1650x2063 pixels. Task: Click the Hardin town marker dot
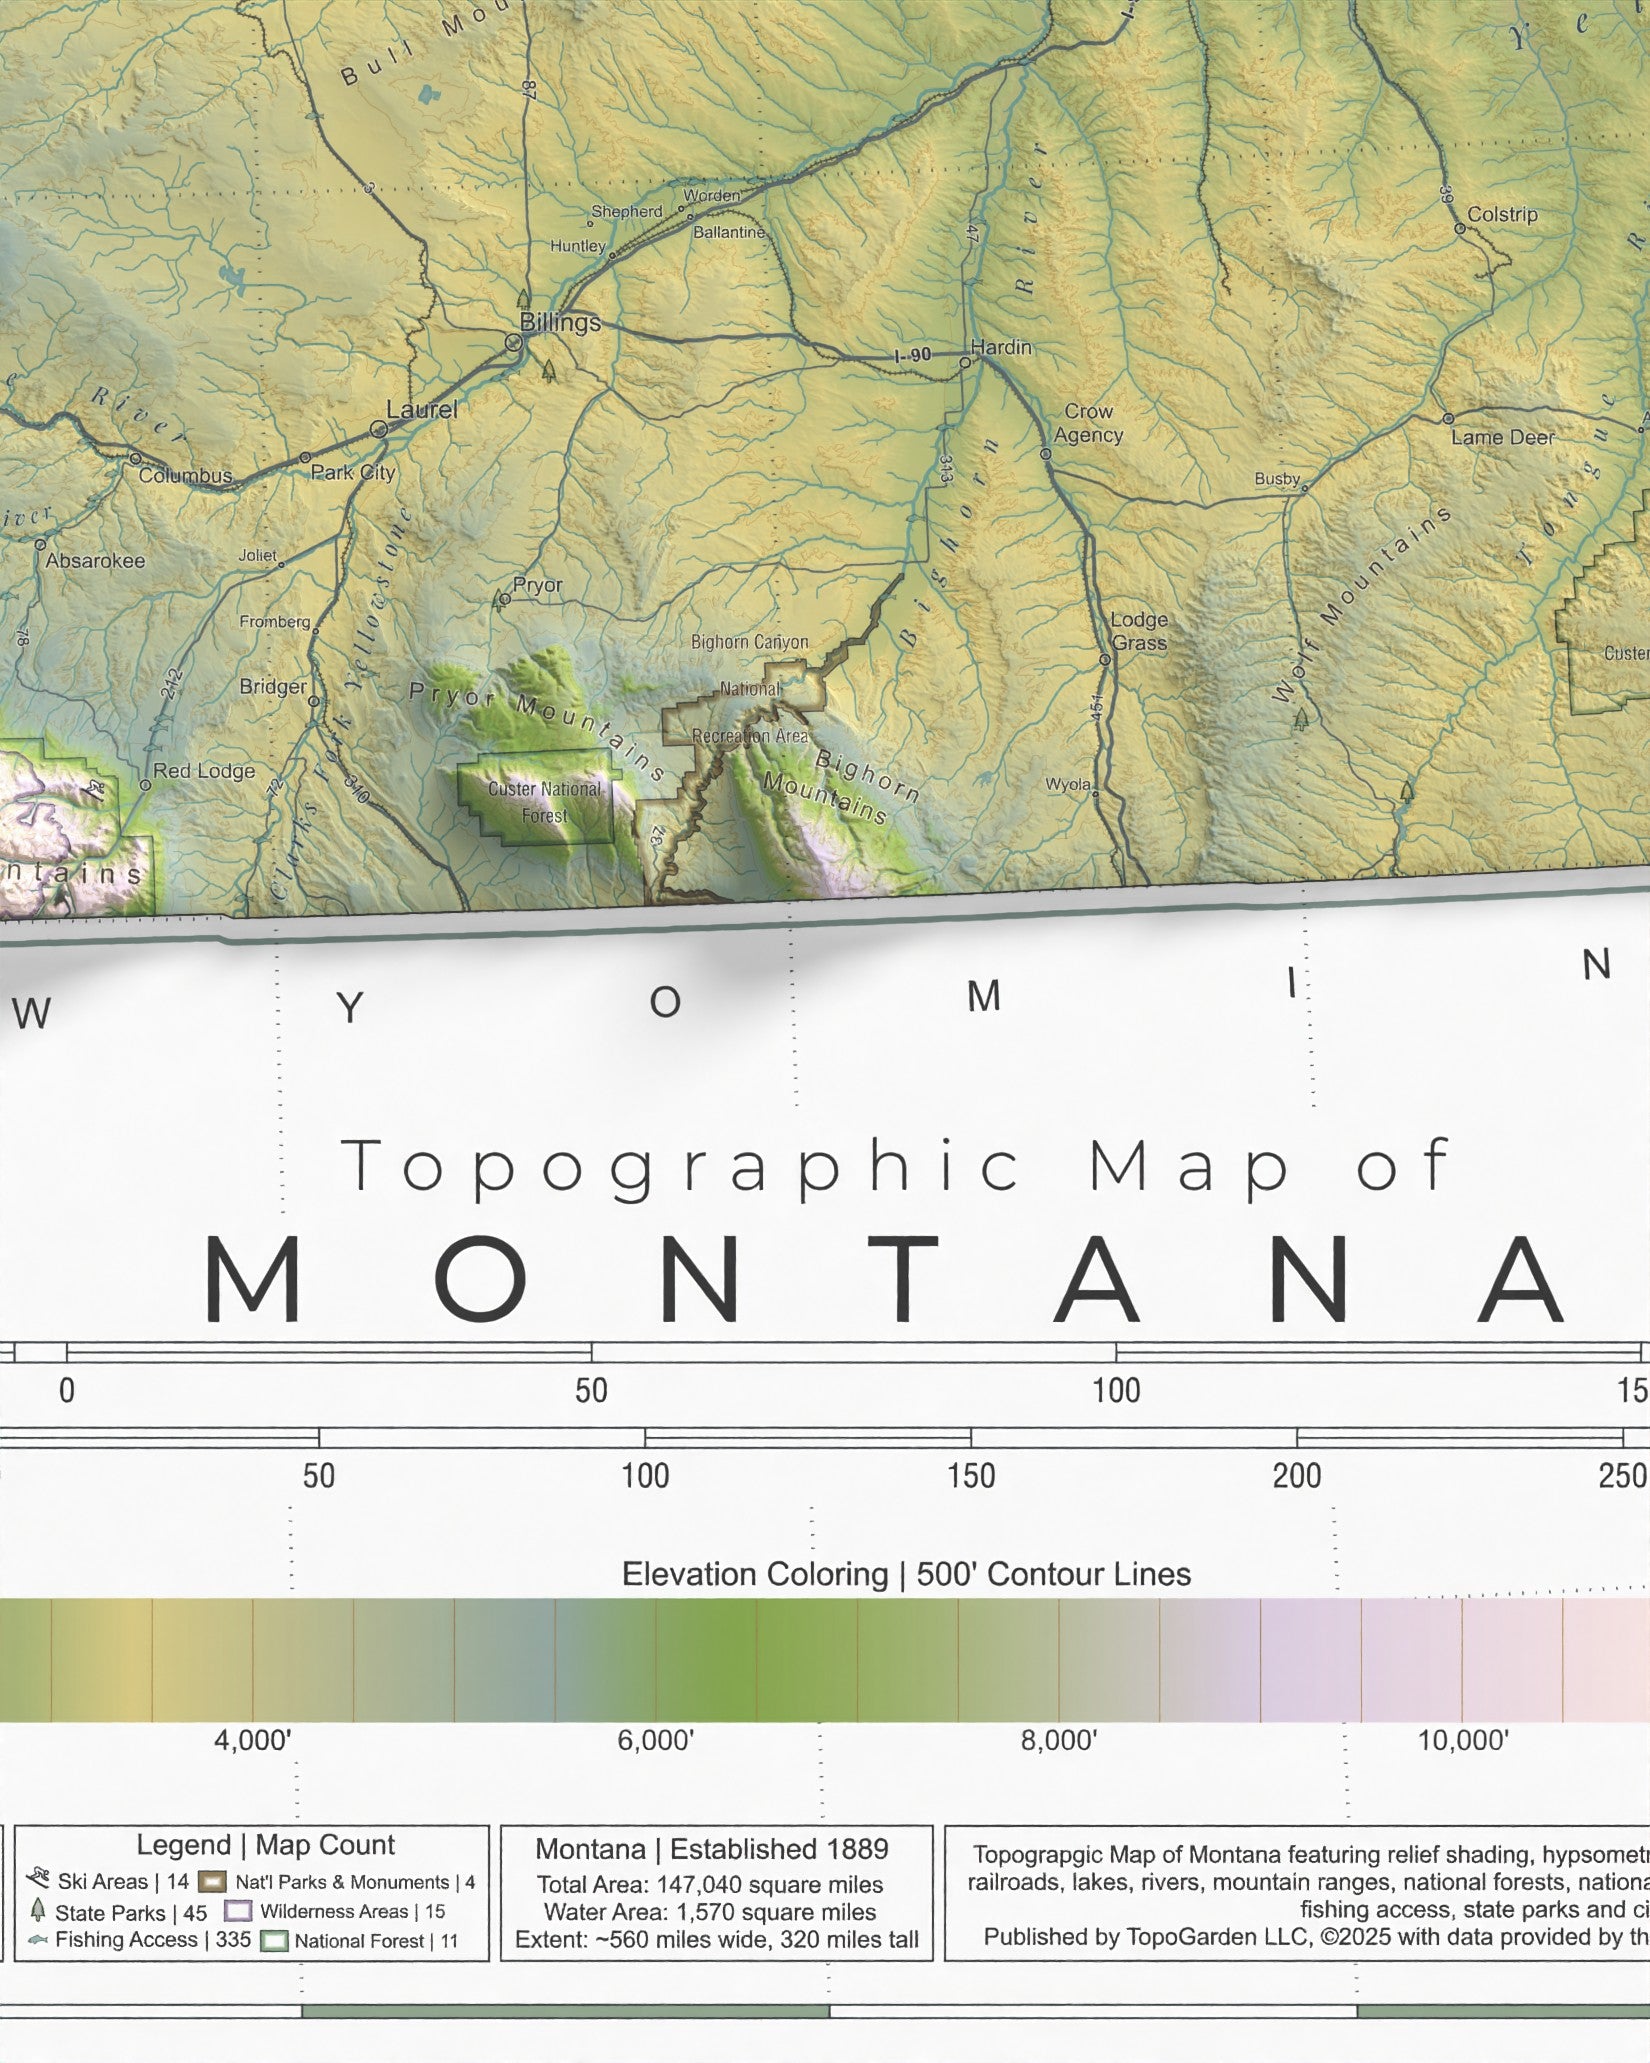965,363
